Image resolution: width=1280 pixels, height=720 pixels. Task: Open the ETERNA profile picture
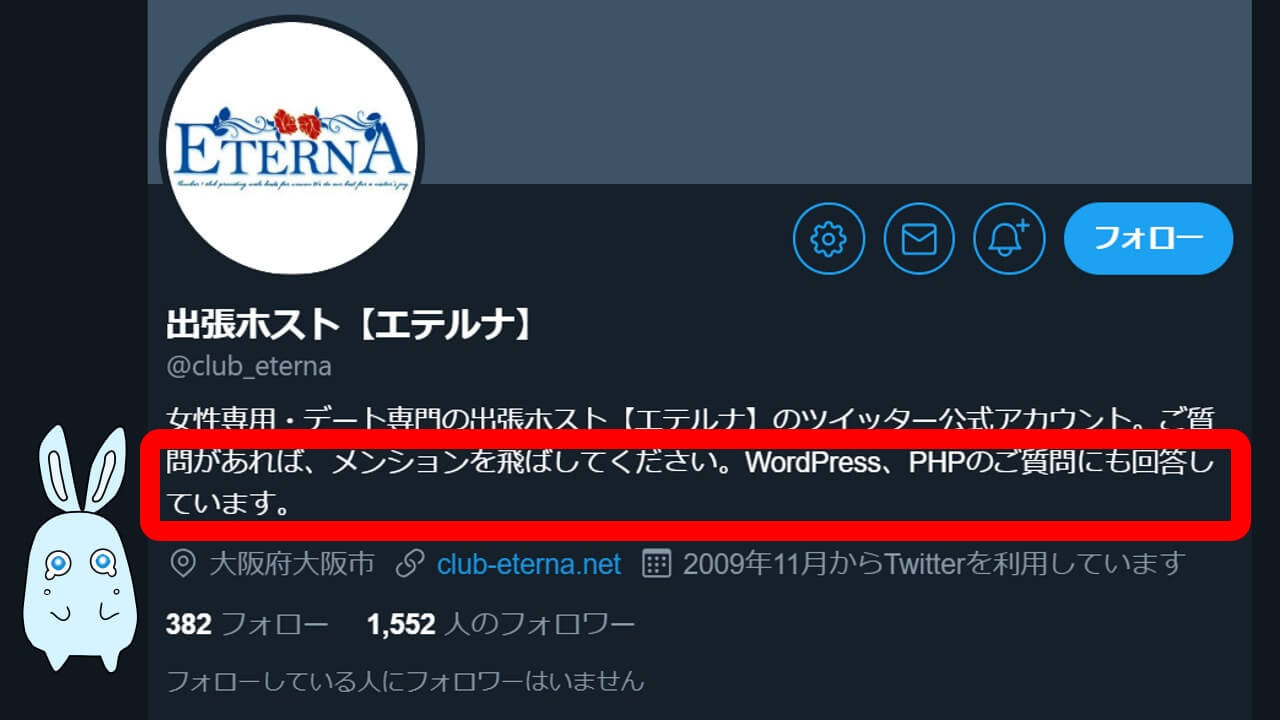[291, 148]
